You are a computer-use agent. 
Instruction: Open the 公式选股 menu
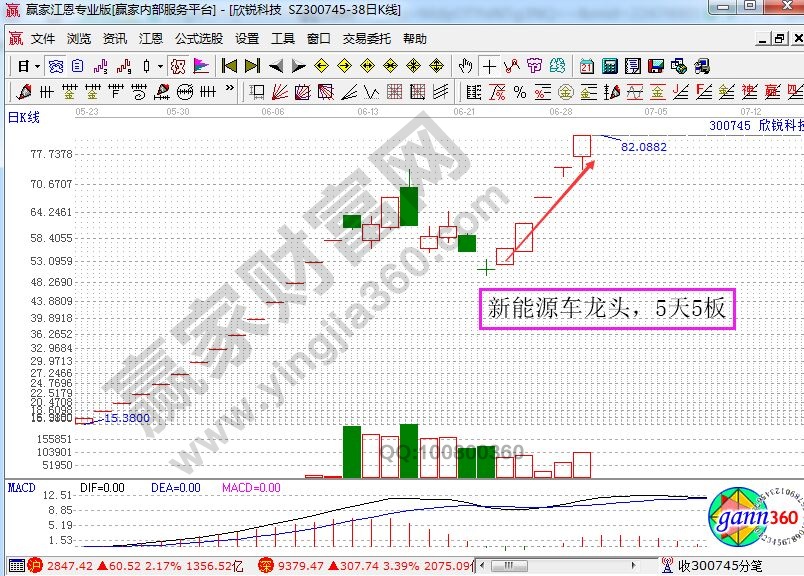(198, 39)
